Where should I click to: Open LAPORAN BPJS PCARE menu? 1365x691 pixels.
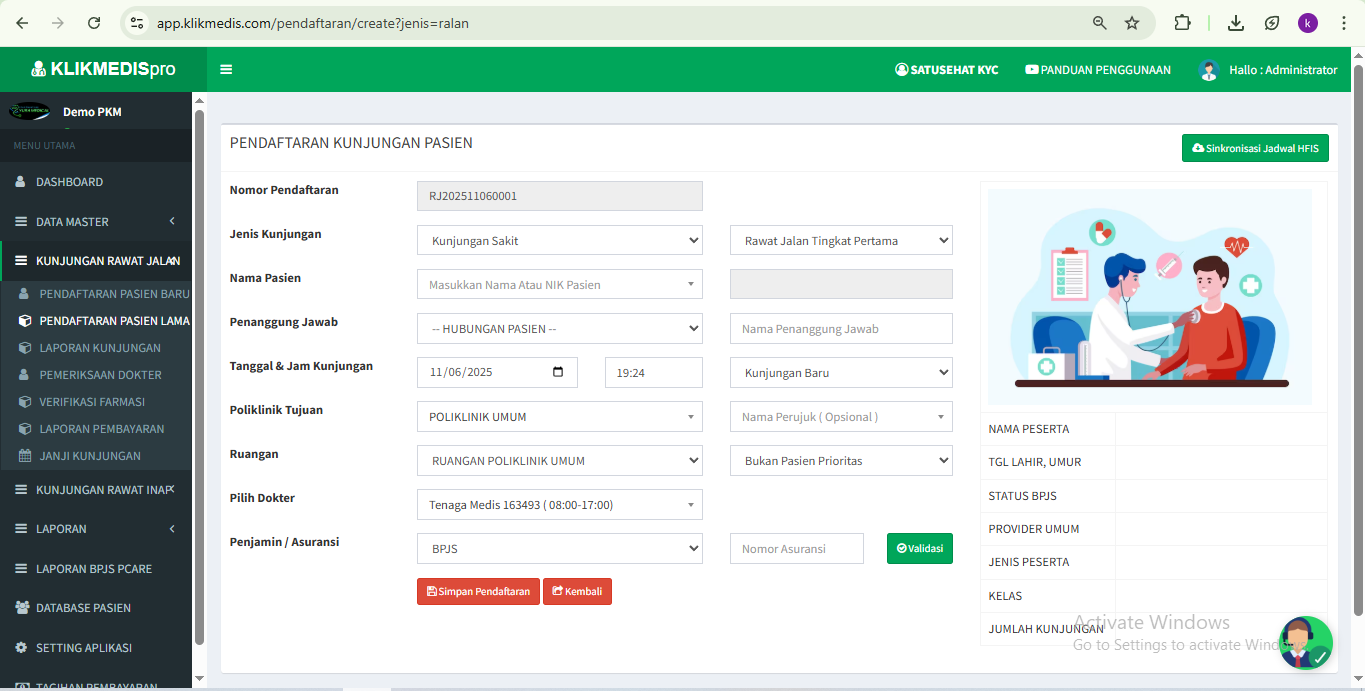(96, 569)
